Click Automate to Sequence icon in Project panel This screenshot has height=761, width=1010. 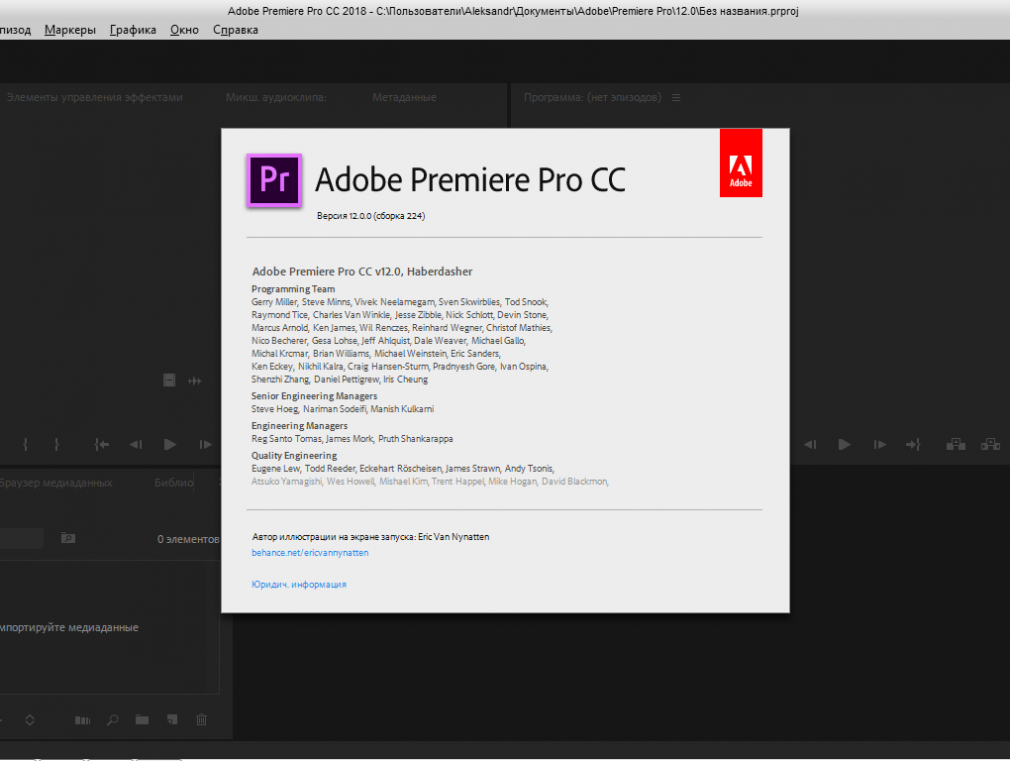pyautogui.click(x=82, y=720)
